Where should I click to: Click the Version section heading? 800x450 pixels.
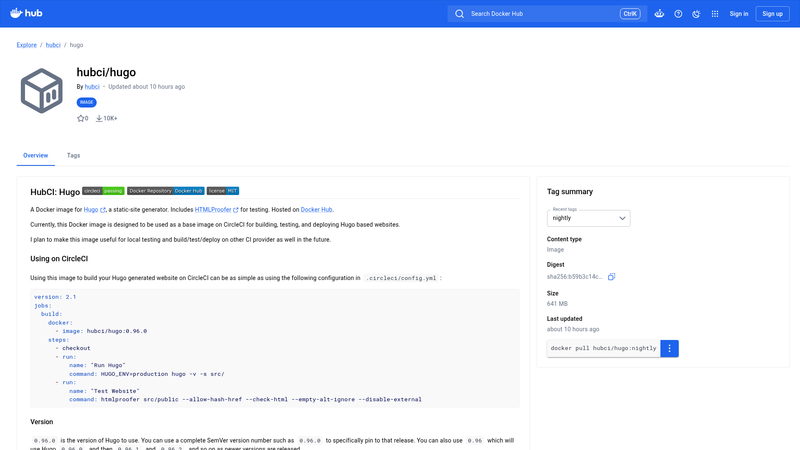coord(42,422)
